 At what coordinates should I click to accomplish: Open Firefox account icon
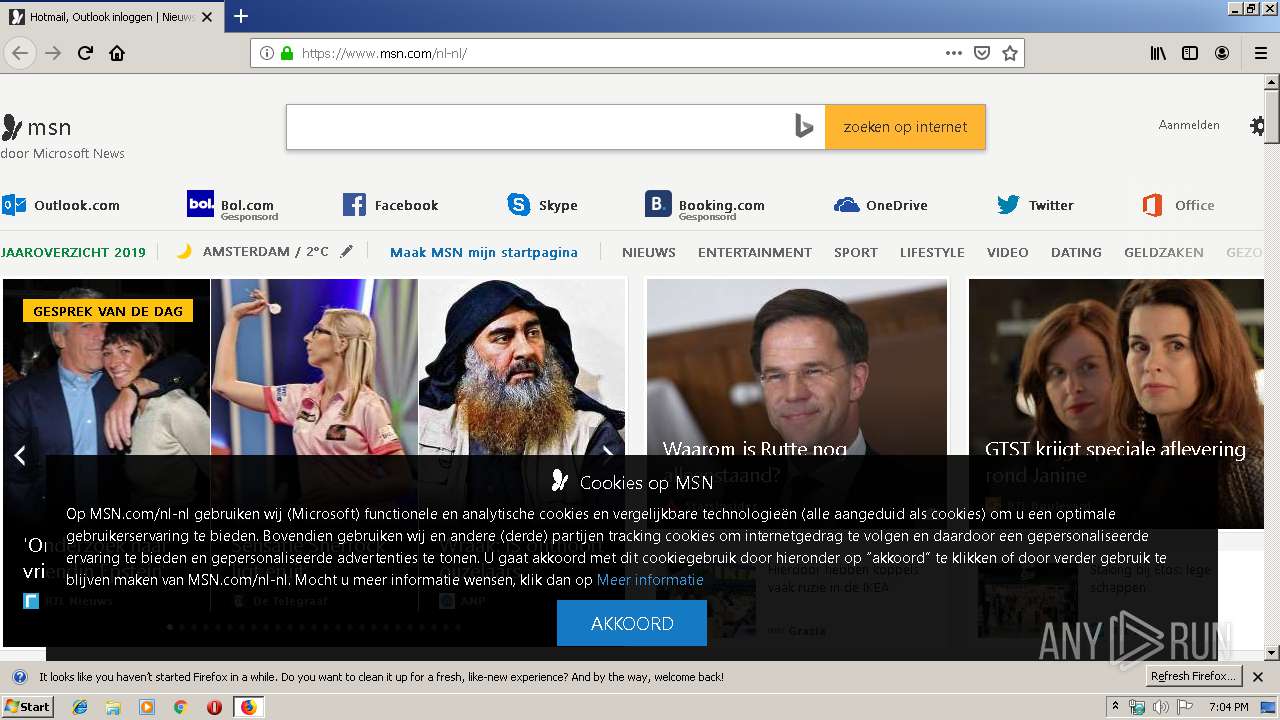(1222, 53)
